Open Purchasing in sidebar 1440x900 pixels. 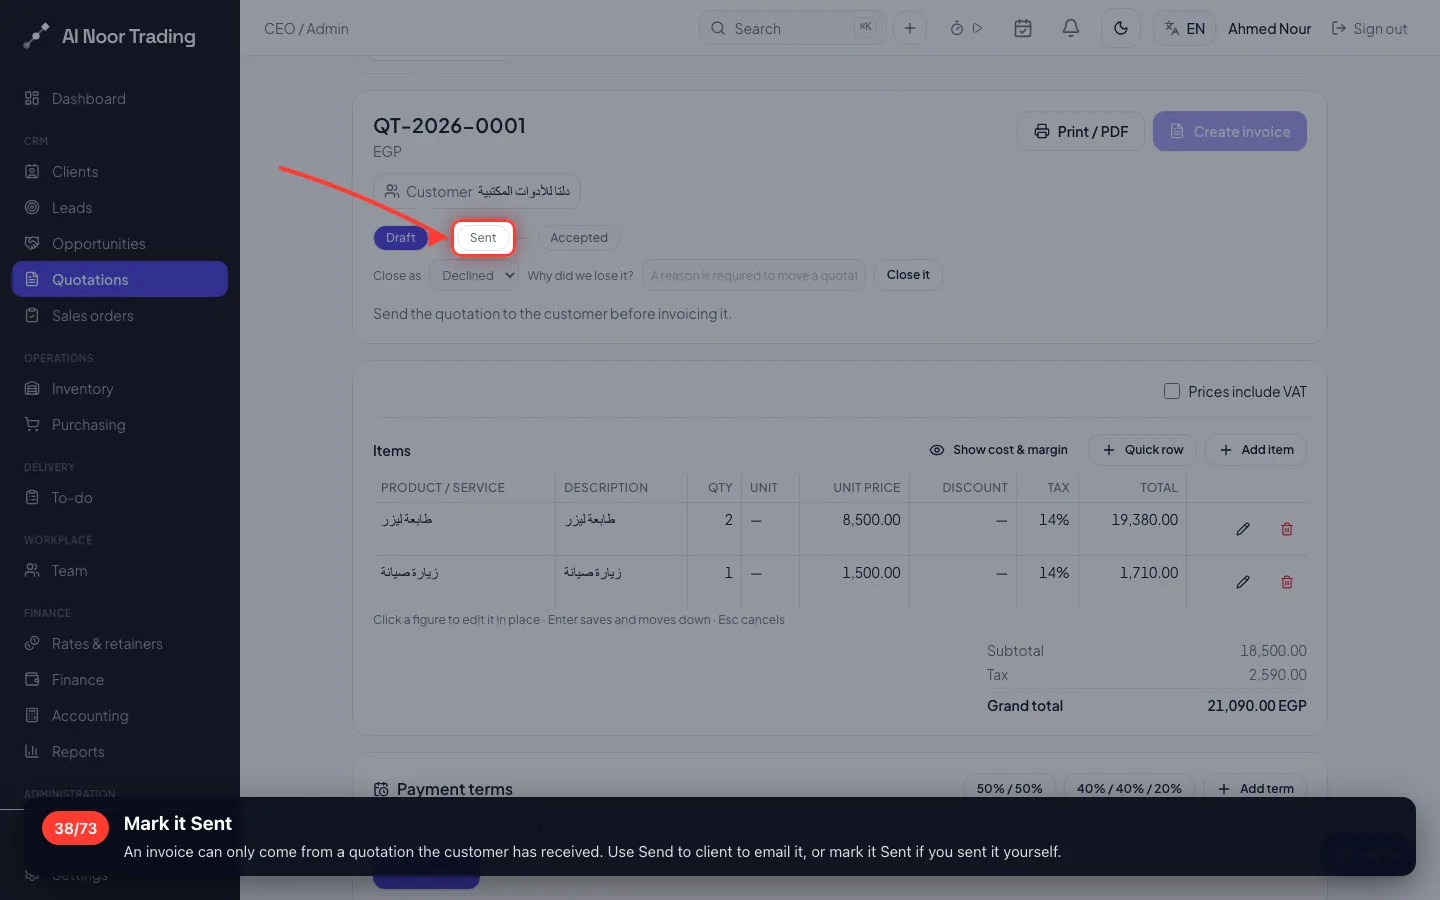click(120, 425)
